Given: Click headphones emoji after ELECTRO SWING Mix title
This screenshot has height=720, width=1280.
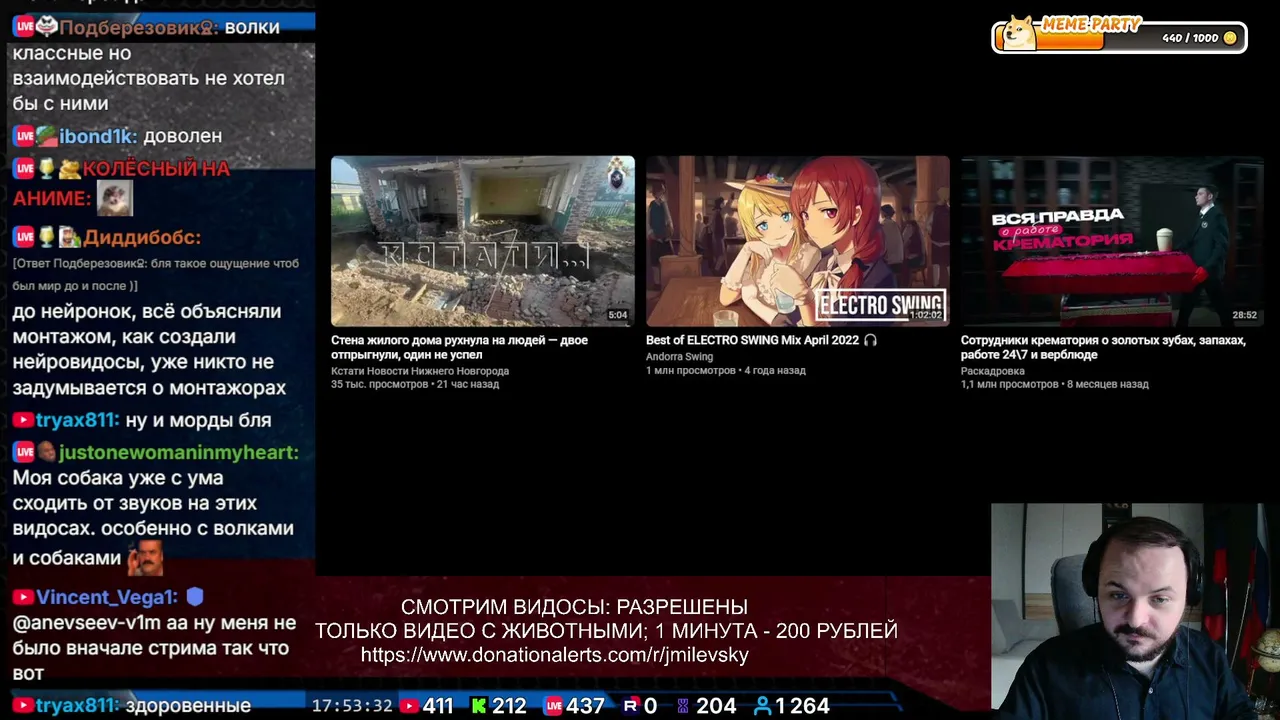Looking at the screenshot, I should (870, 340).
